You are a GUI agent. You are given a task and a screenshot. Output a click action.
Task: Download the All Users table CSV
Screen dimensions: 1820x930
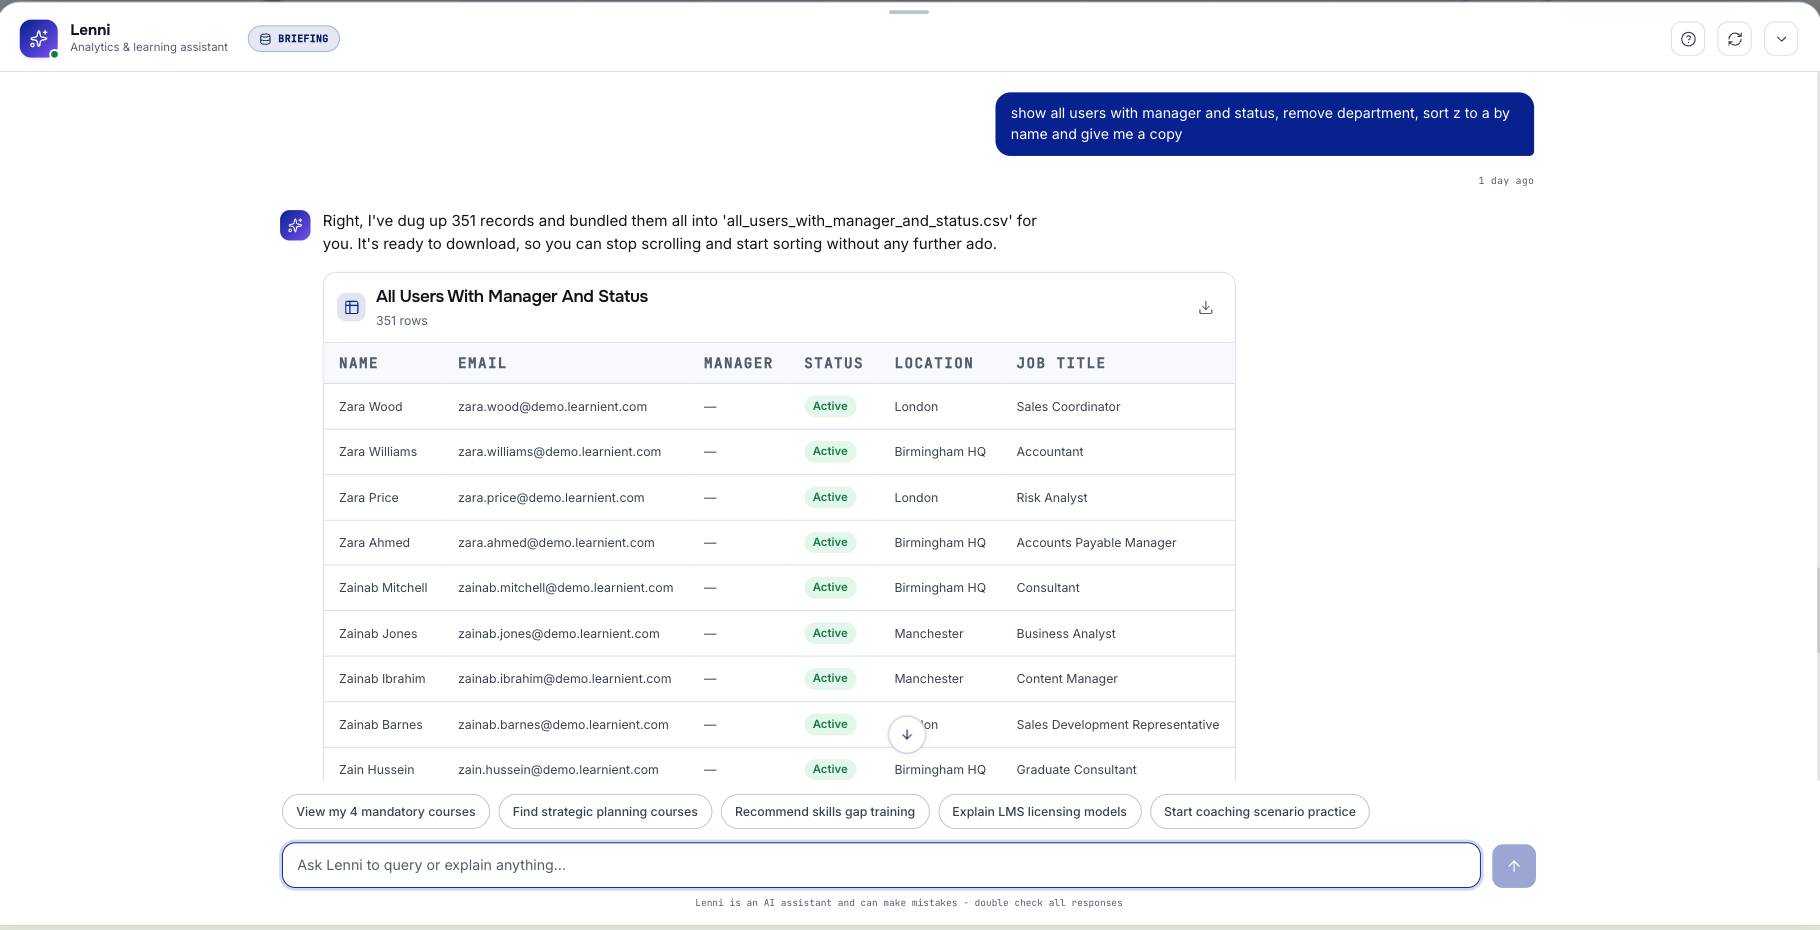click(x=1206, y=307)
